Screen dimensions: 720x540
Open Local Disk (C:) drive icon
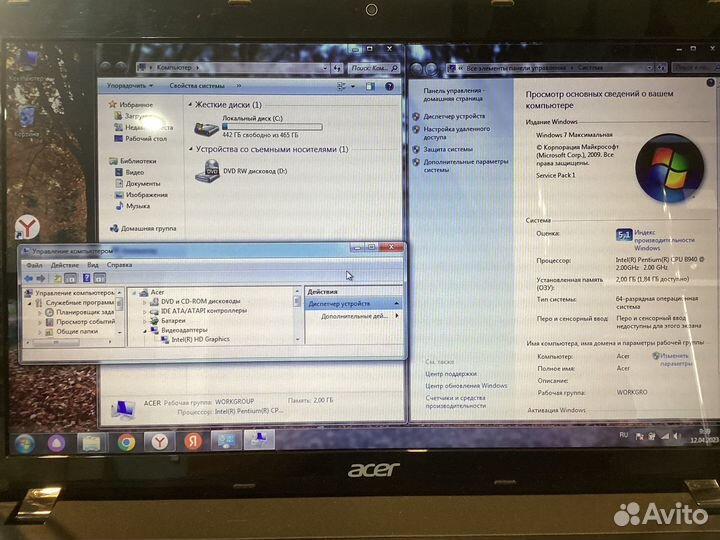click(x=207, y=127)
